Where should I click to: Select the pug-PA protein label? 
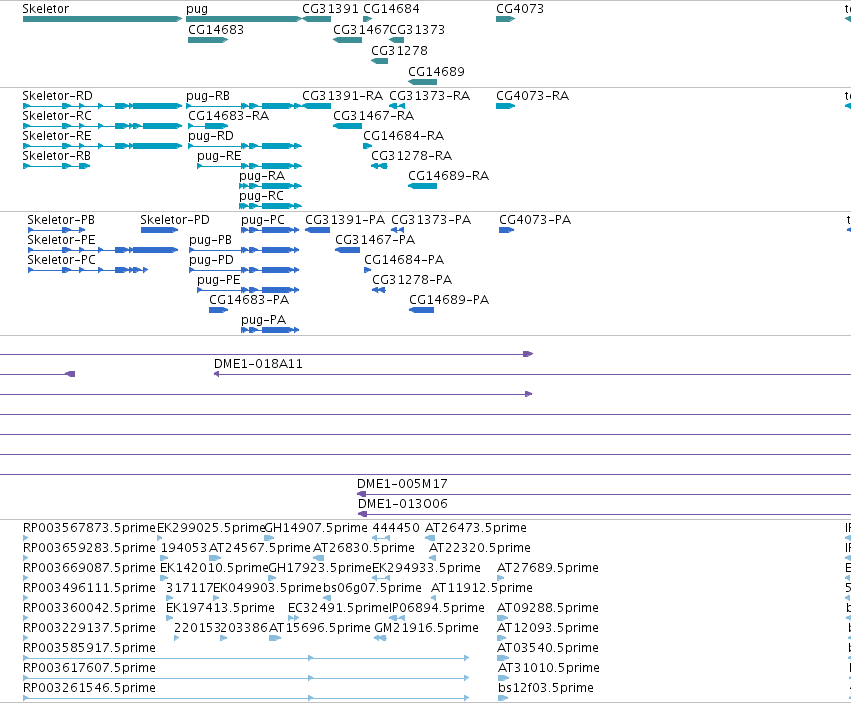[x=263, y=320]
